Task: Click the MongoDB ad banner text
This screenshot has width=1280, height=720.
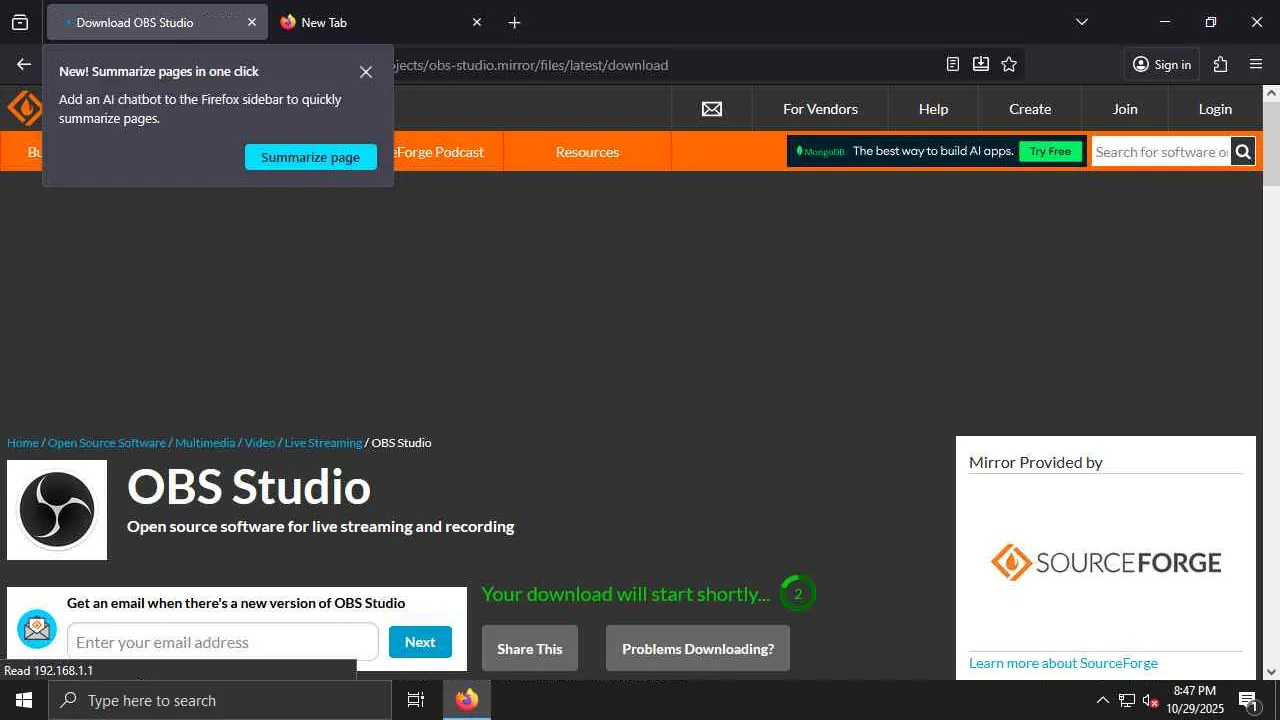Action: [933, 152]
